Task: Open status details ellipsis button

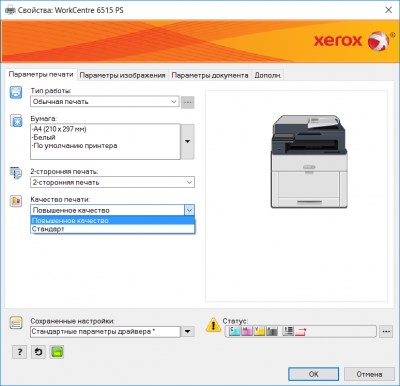Action: click(386, 331)
